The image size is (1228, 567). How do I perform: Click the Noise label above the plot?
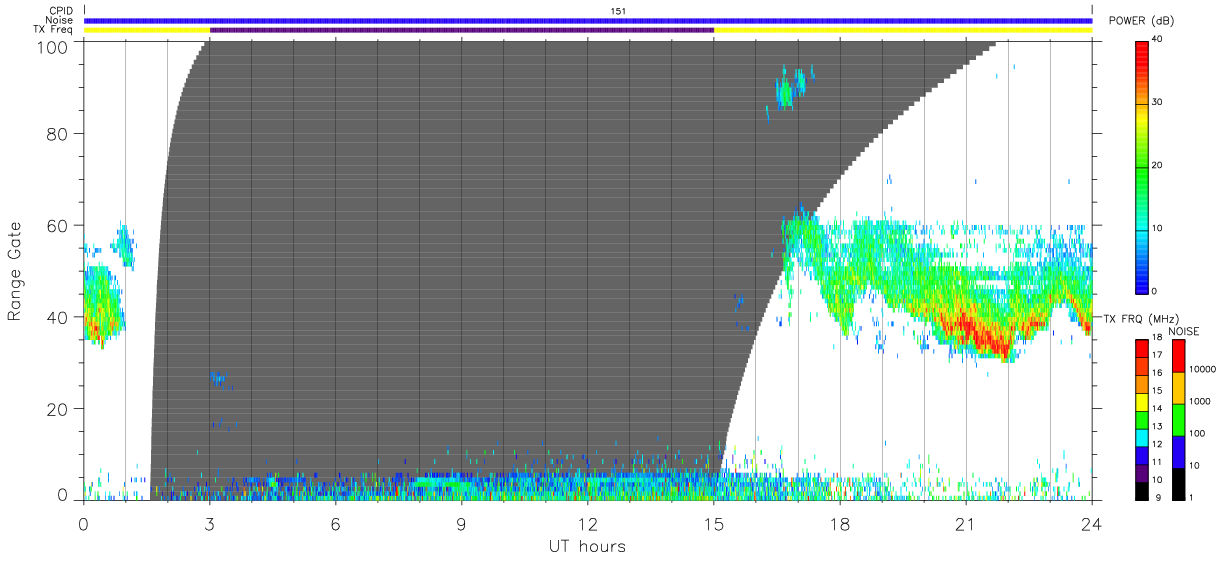pos(60,20)
